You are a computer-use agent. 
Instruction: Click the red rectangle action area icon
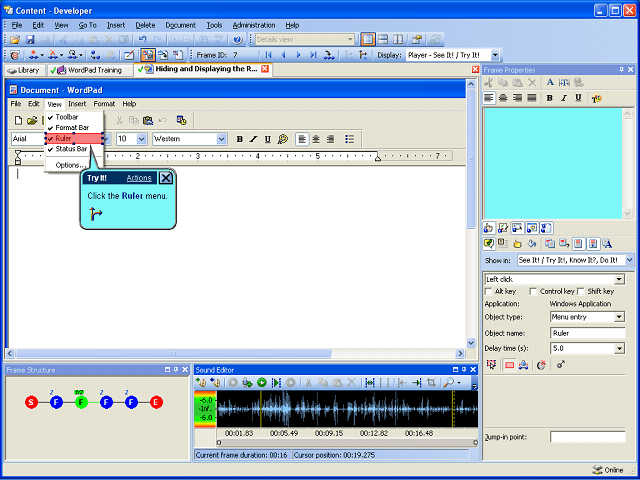[x=509, y=365]
